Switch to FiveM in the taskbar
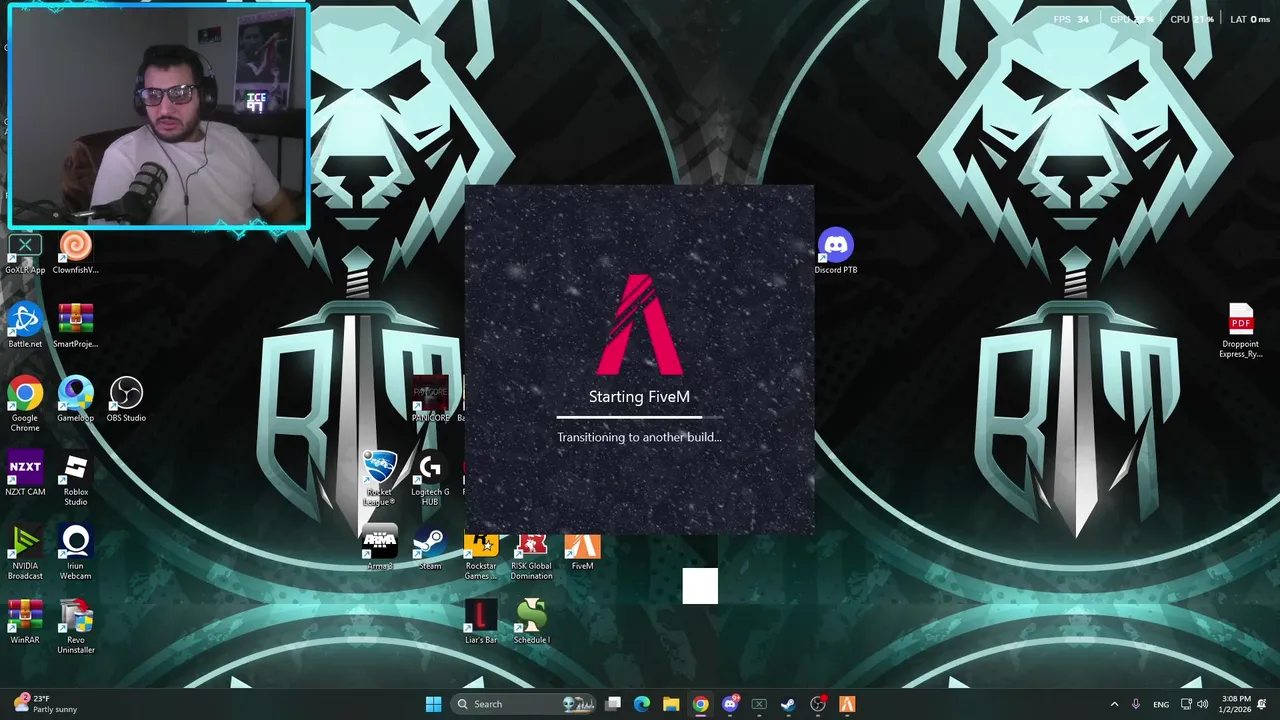1280x720 pixels. (x=847, y=704)
